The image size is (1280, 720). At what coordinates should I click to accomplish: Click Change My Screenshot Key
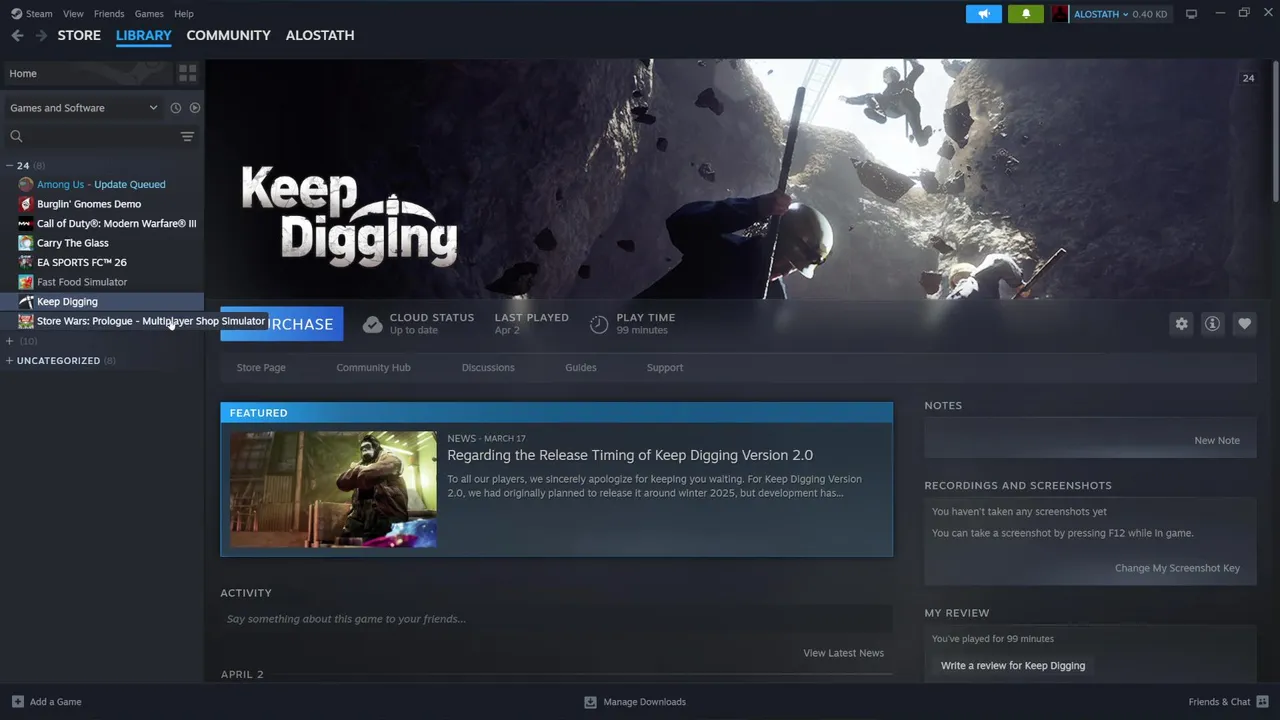click(1177, 568)
